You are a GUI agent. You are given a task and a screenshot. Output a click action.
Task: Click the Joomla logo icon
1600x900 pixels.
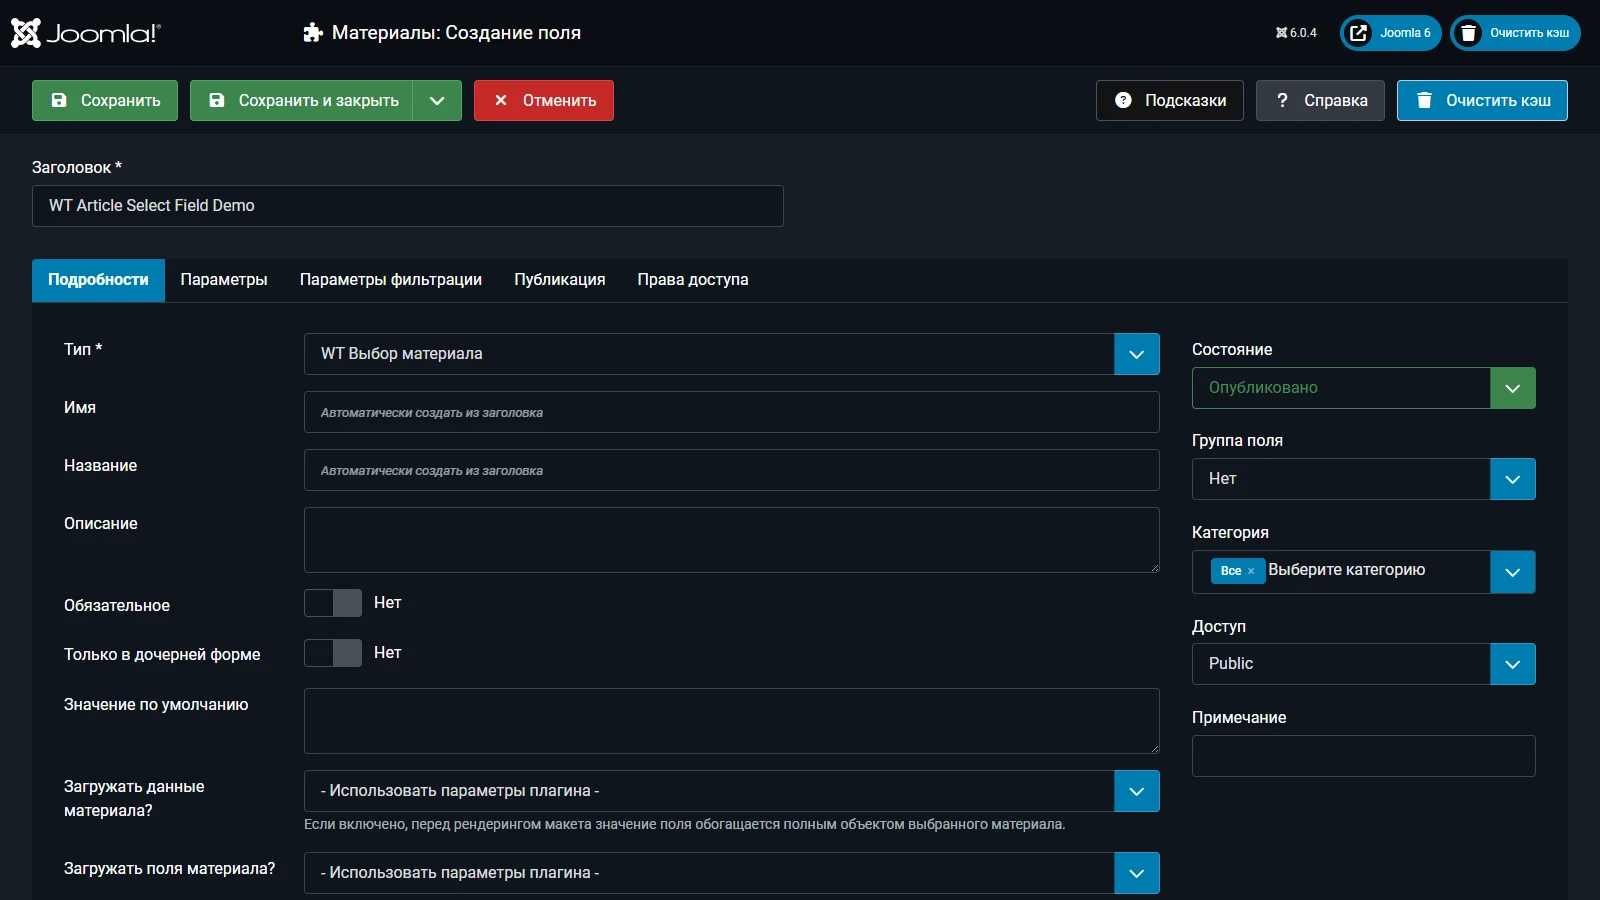click(x=26, y=33)
